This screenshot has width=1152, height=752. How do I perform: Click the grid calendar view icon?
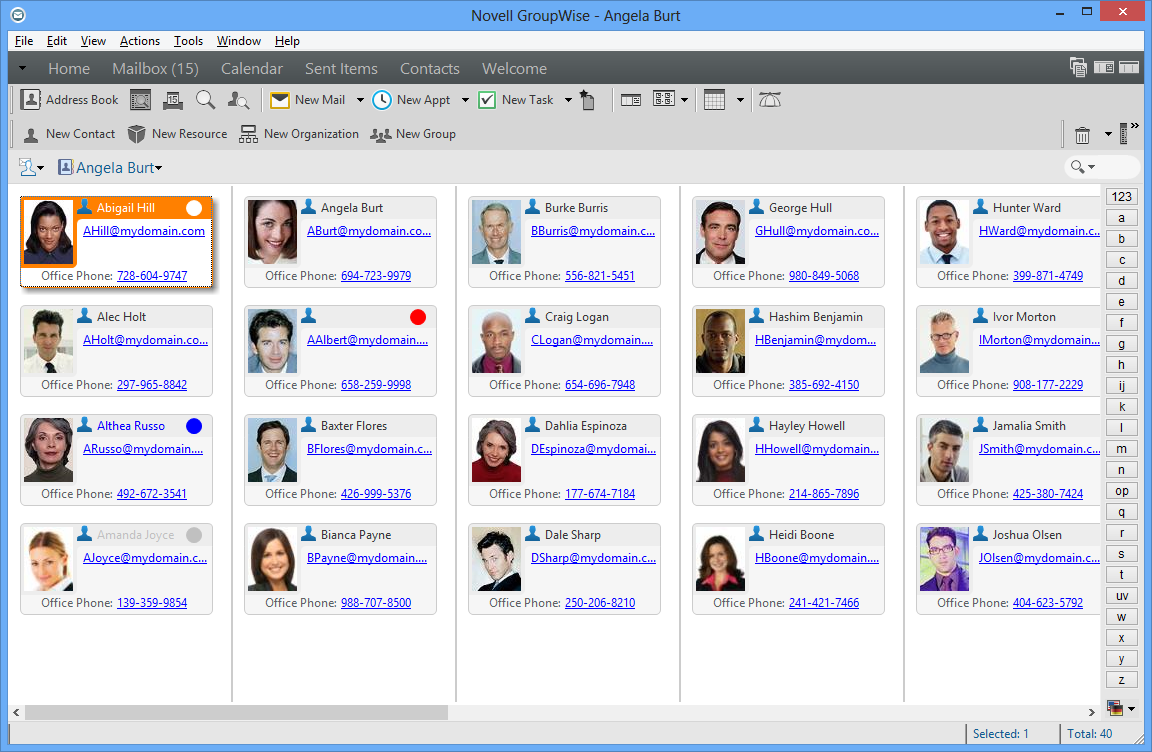(714, 100)
